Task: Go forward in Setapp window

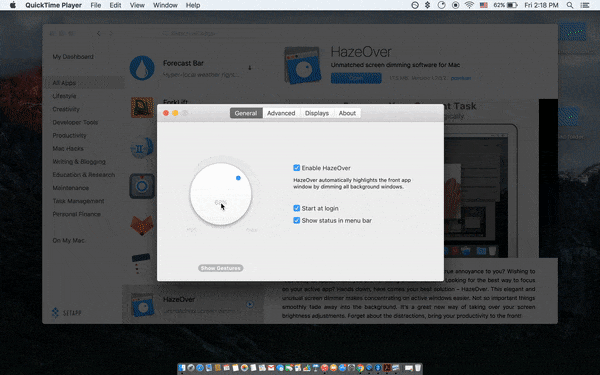Action: (111, 34)
